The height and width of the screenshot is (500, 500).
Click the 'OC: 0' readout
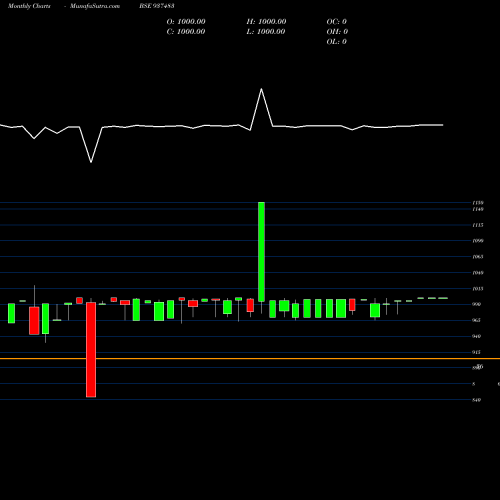pyautogui.click(x=337, y=22)
